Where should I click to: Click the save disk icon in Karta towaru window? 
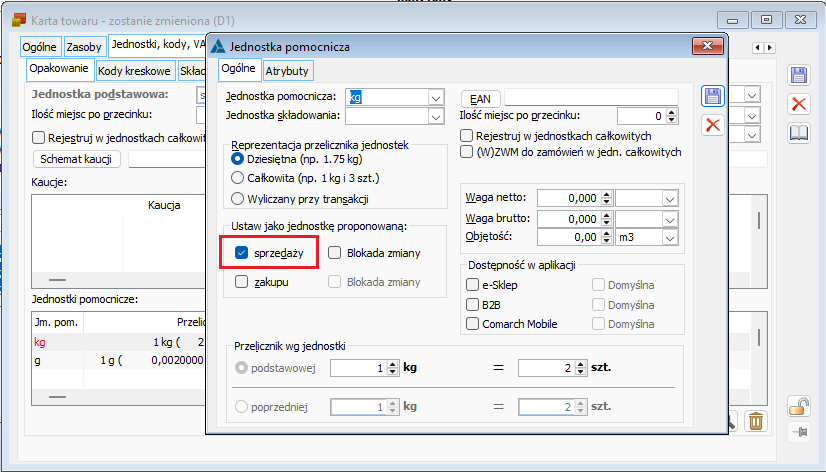(799, 75)
